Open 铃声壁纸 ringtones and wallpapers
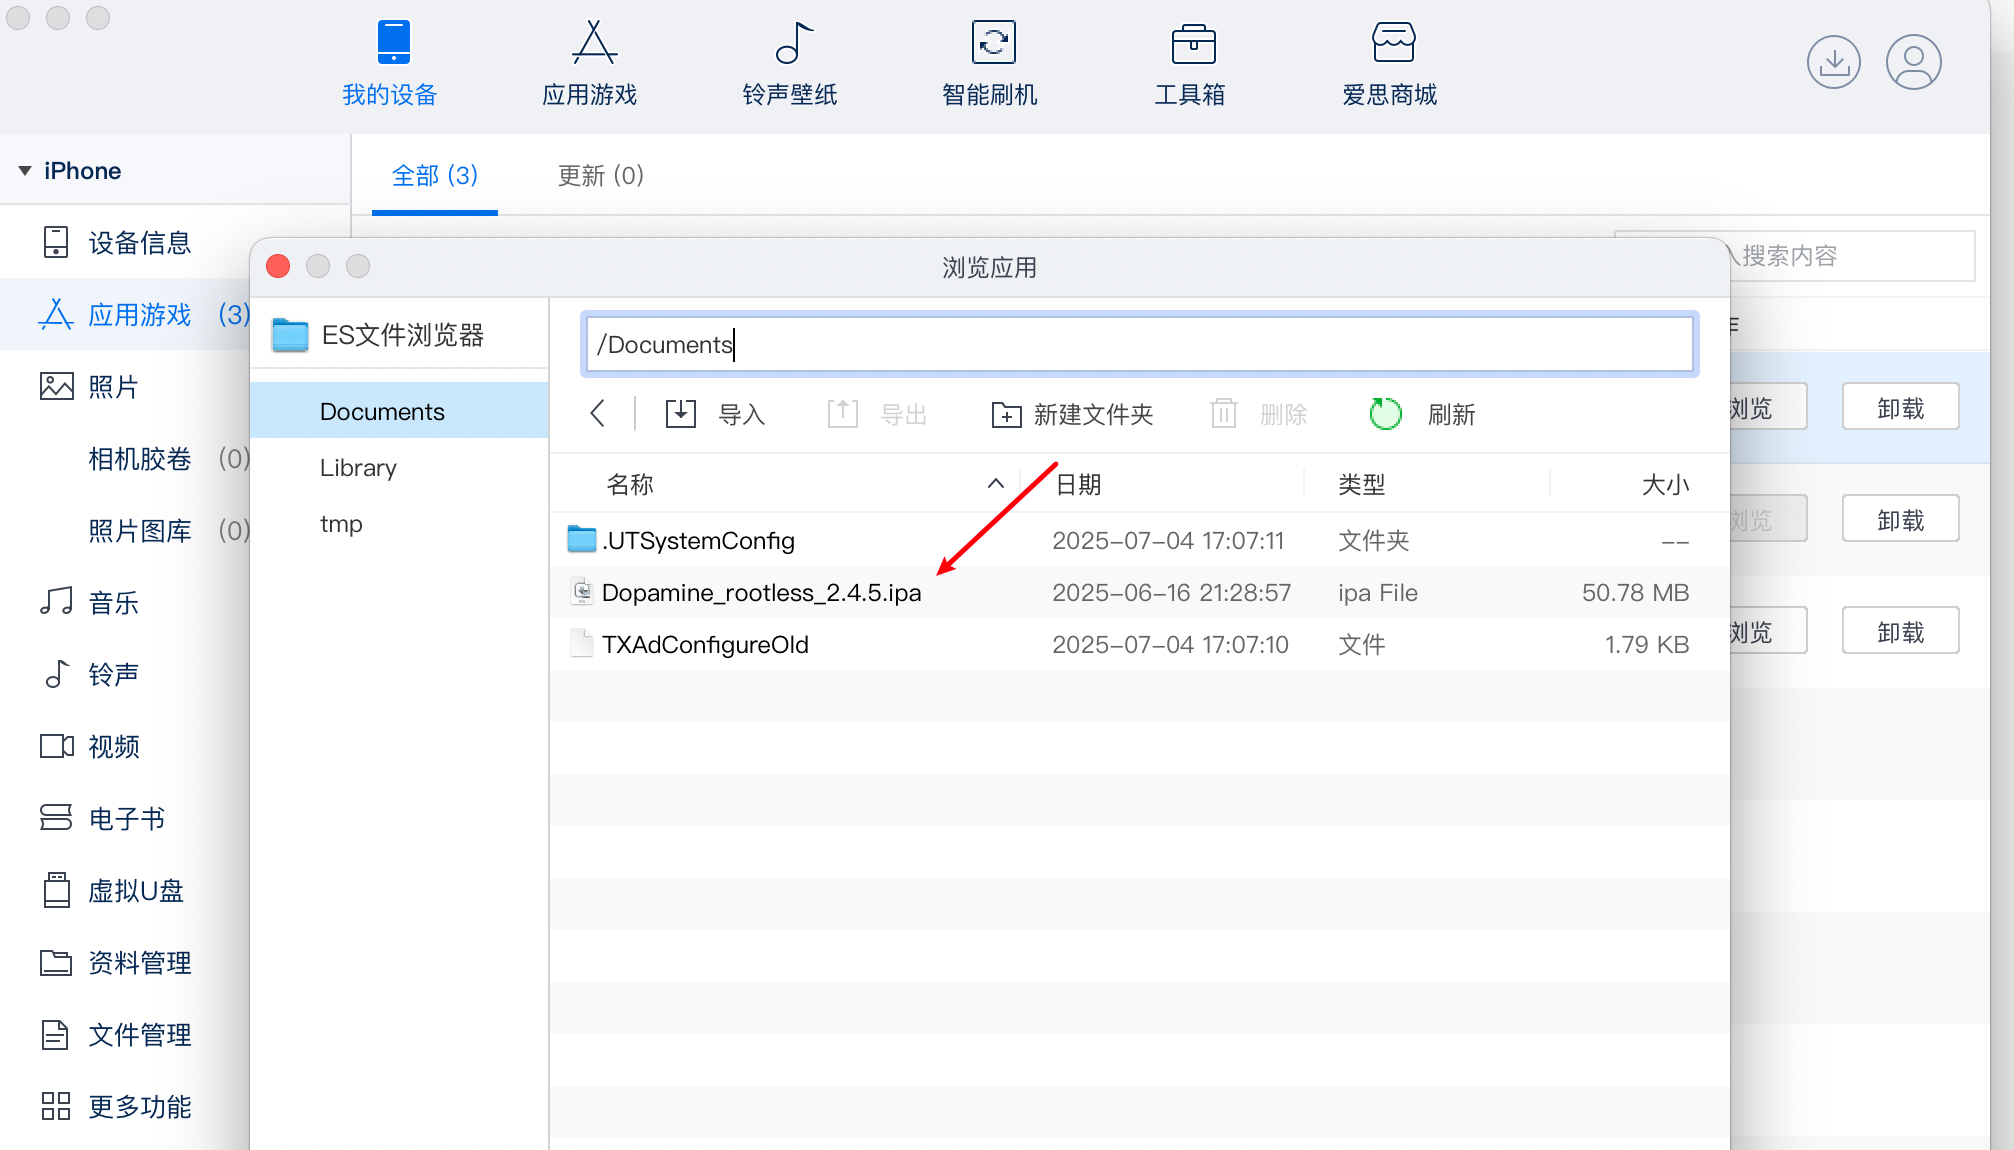This screenshot has height=1150, width=2014. coord(790,63)
